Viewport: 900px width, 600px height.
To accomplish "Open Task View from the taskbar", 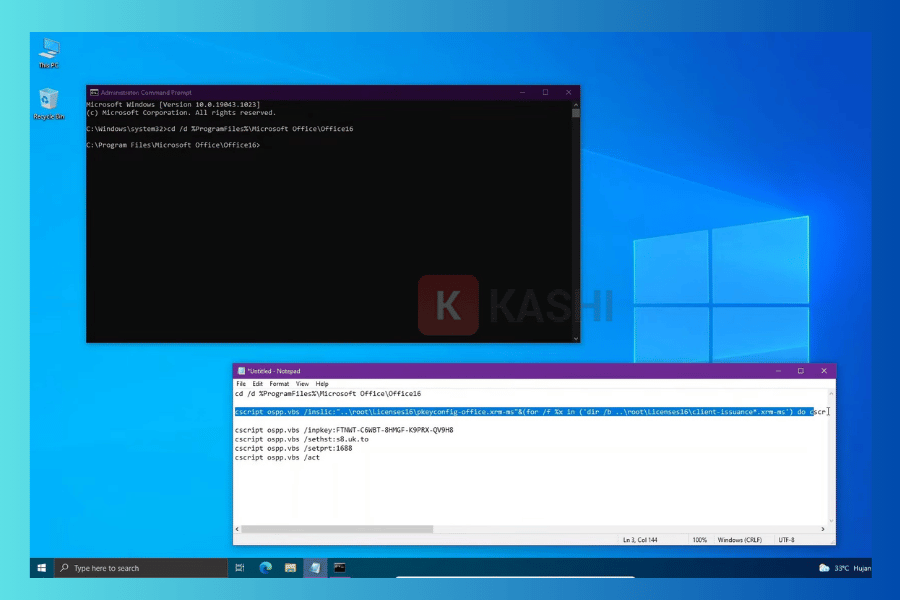I will coord(240,568).
